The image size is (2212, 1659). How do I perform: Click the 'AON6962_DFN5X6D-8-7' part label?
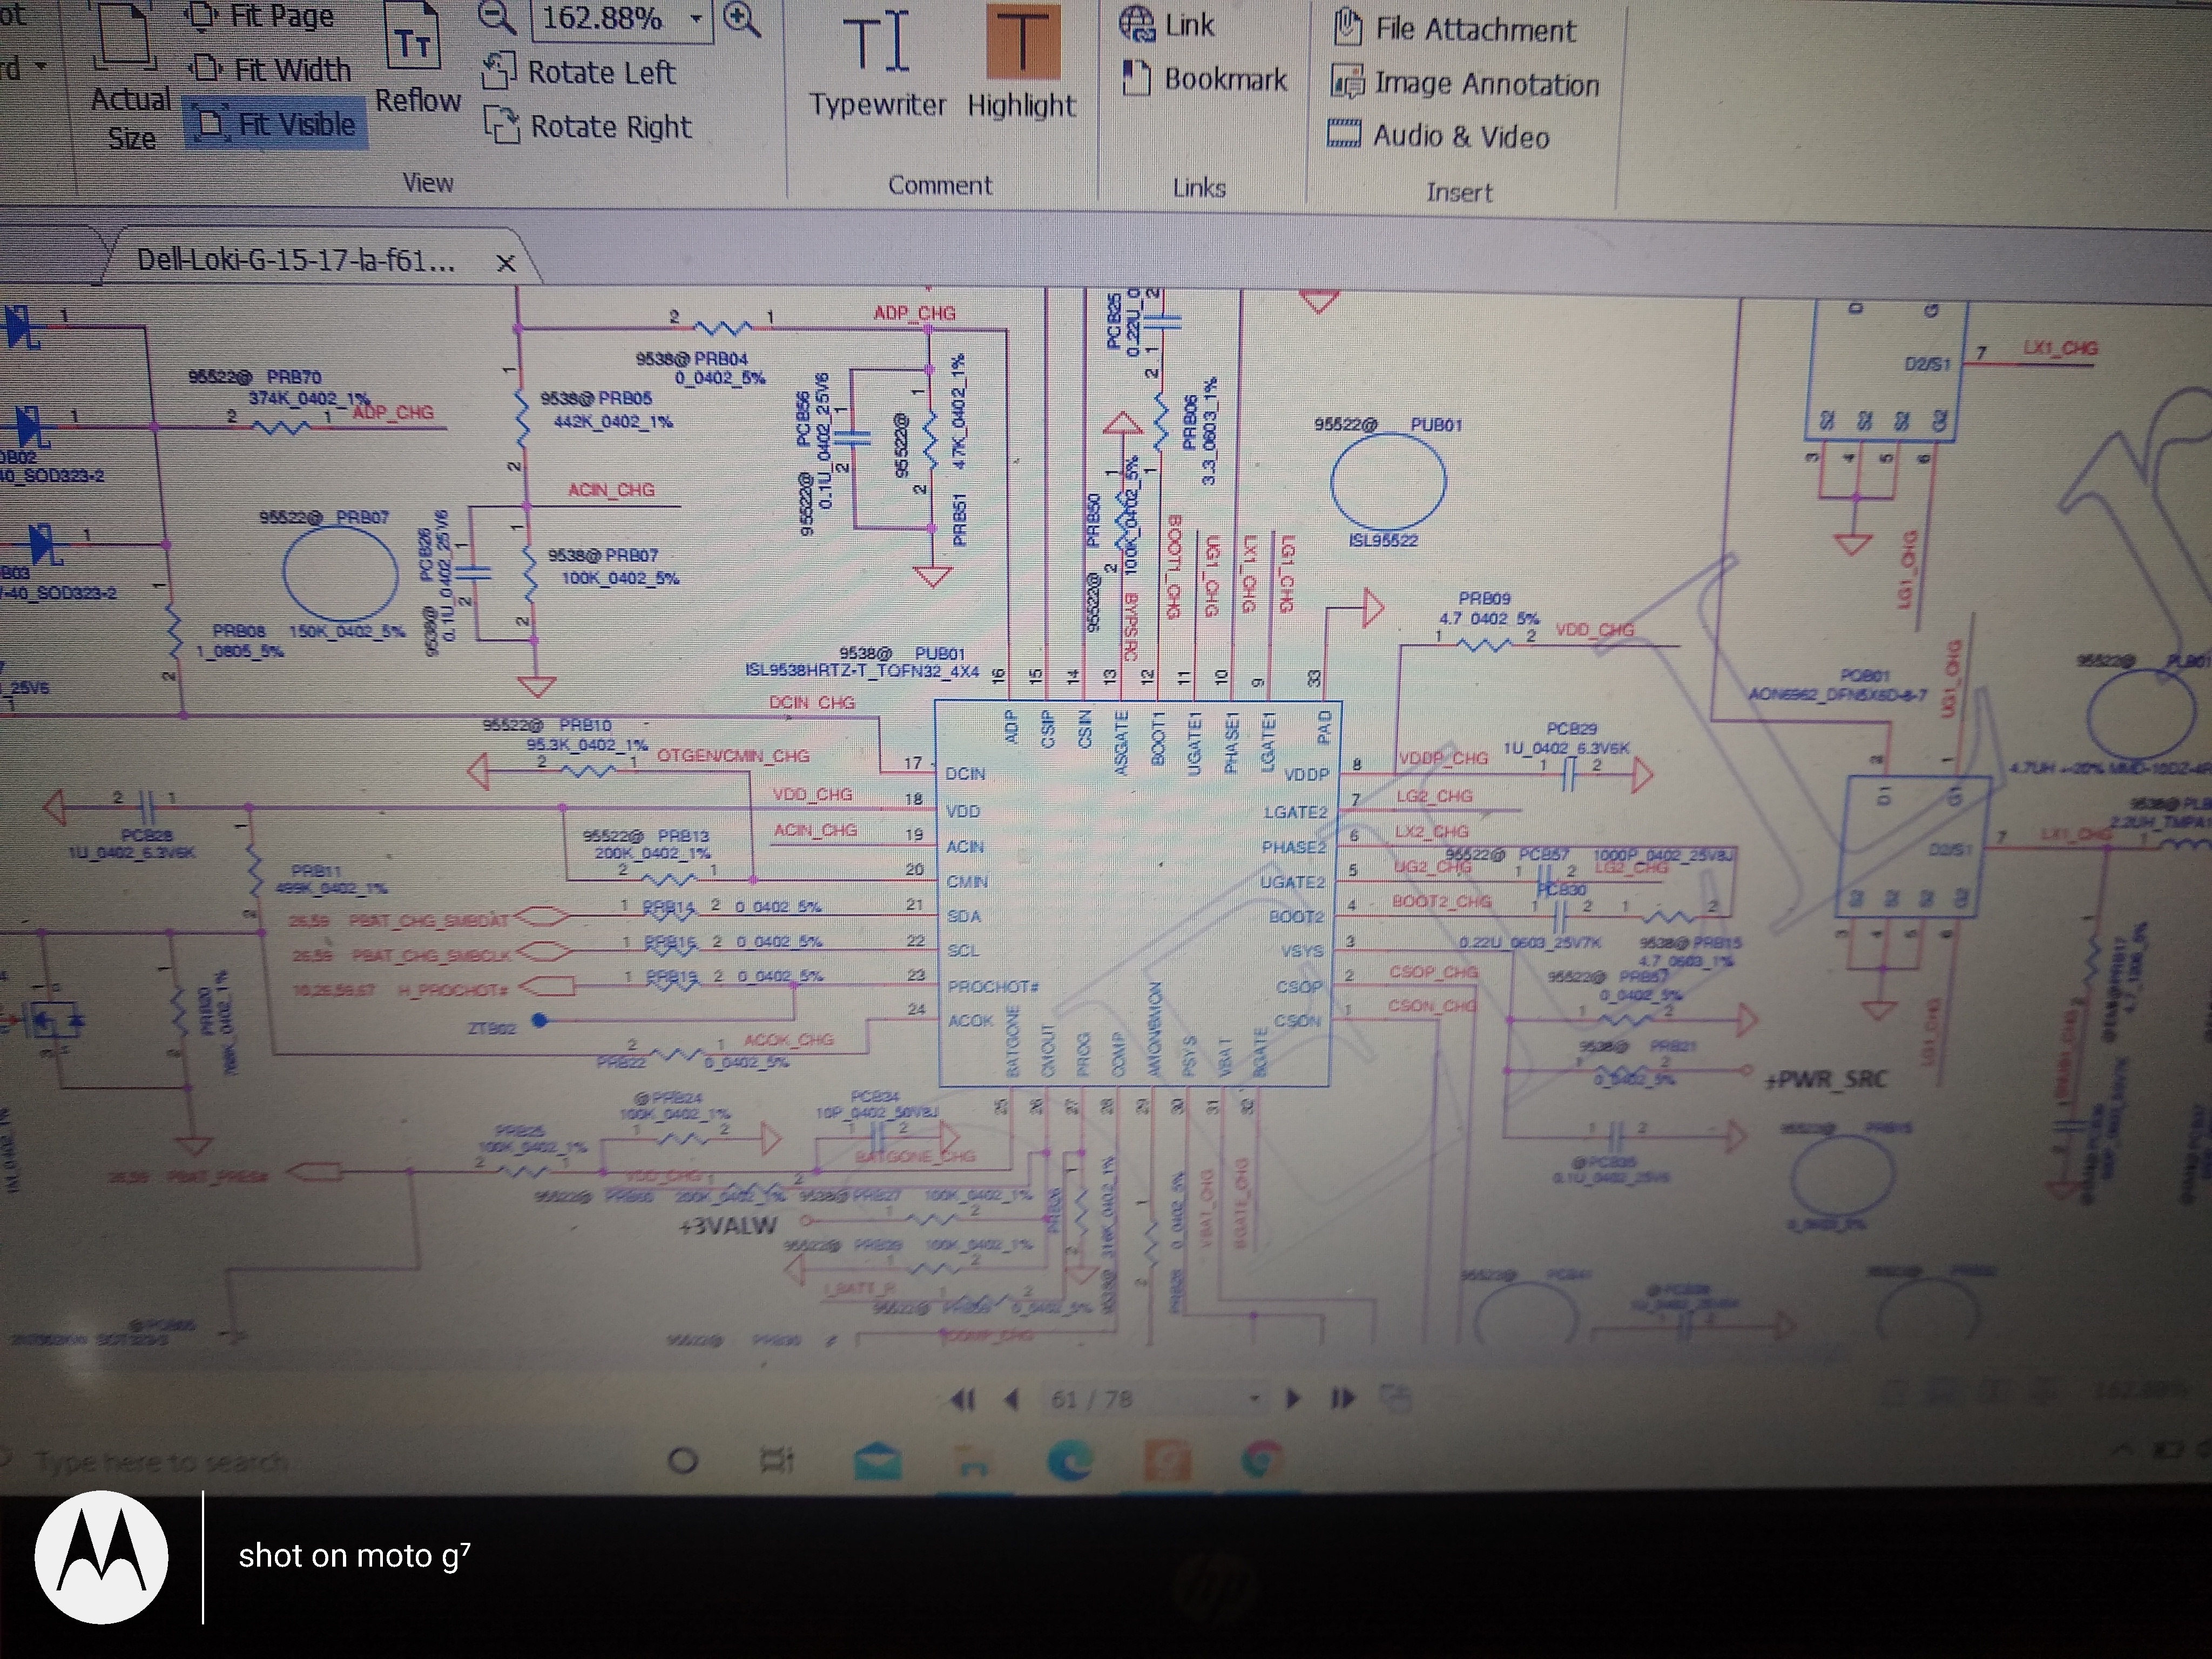pyautogui.click(x=1837, y=695)
